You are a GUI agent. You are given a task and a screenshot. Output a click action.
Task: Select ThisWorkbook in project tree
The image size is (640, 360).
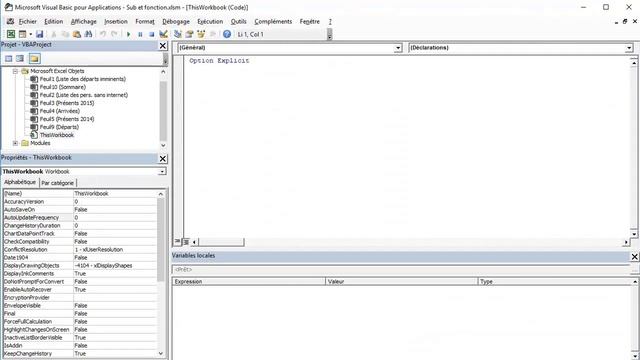pyautogui.click(x=56, y=135)
